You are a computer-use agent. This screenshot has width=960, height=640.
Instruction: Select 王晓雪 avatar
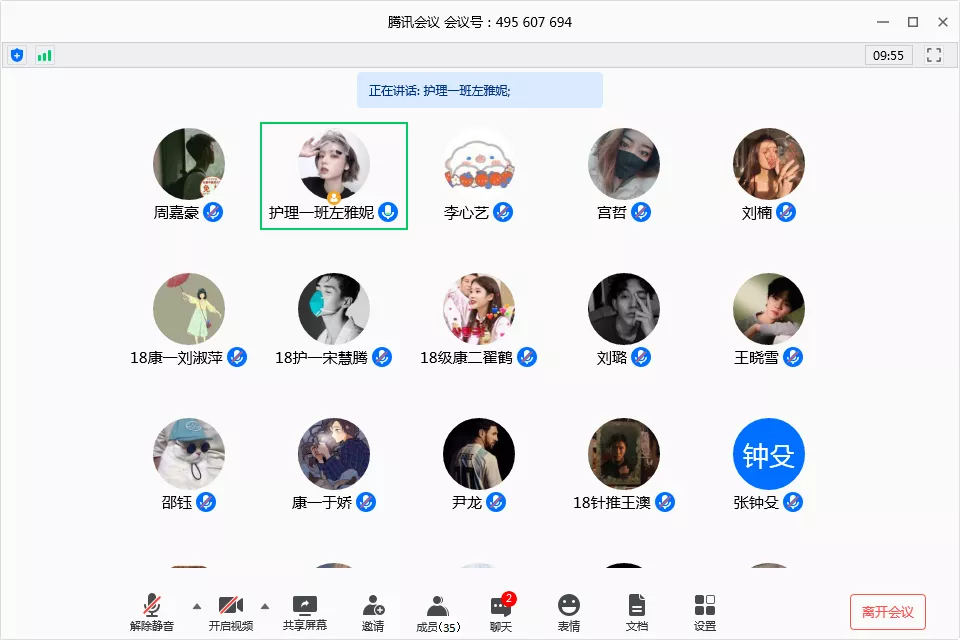tap(768, 309)
